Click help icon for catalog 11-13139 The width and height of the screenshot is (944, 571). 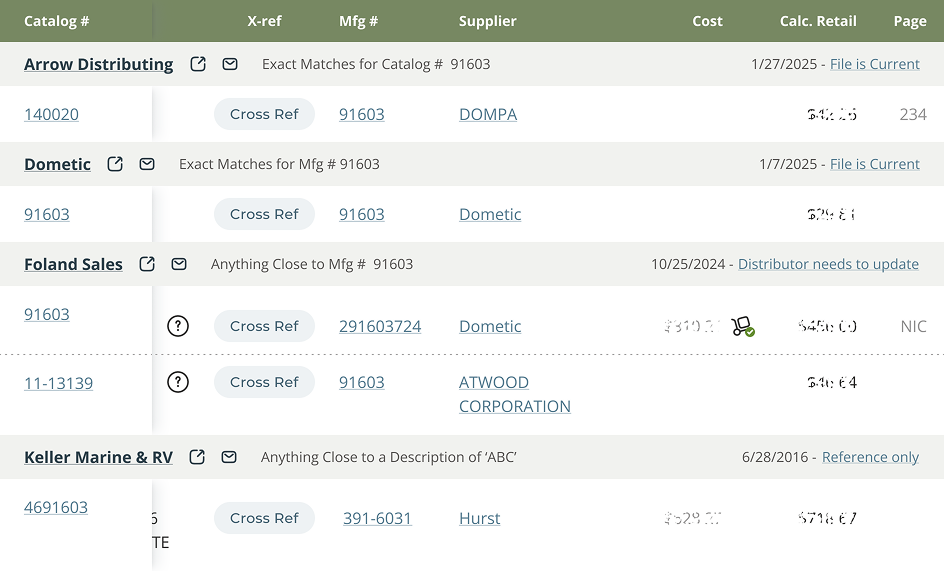(x=178, y=382)
